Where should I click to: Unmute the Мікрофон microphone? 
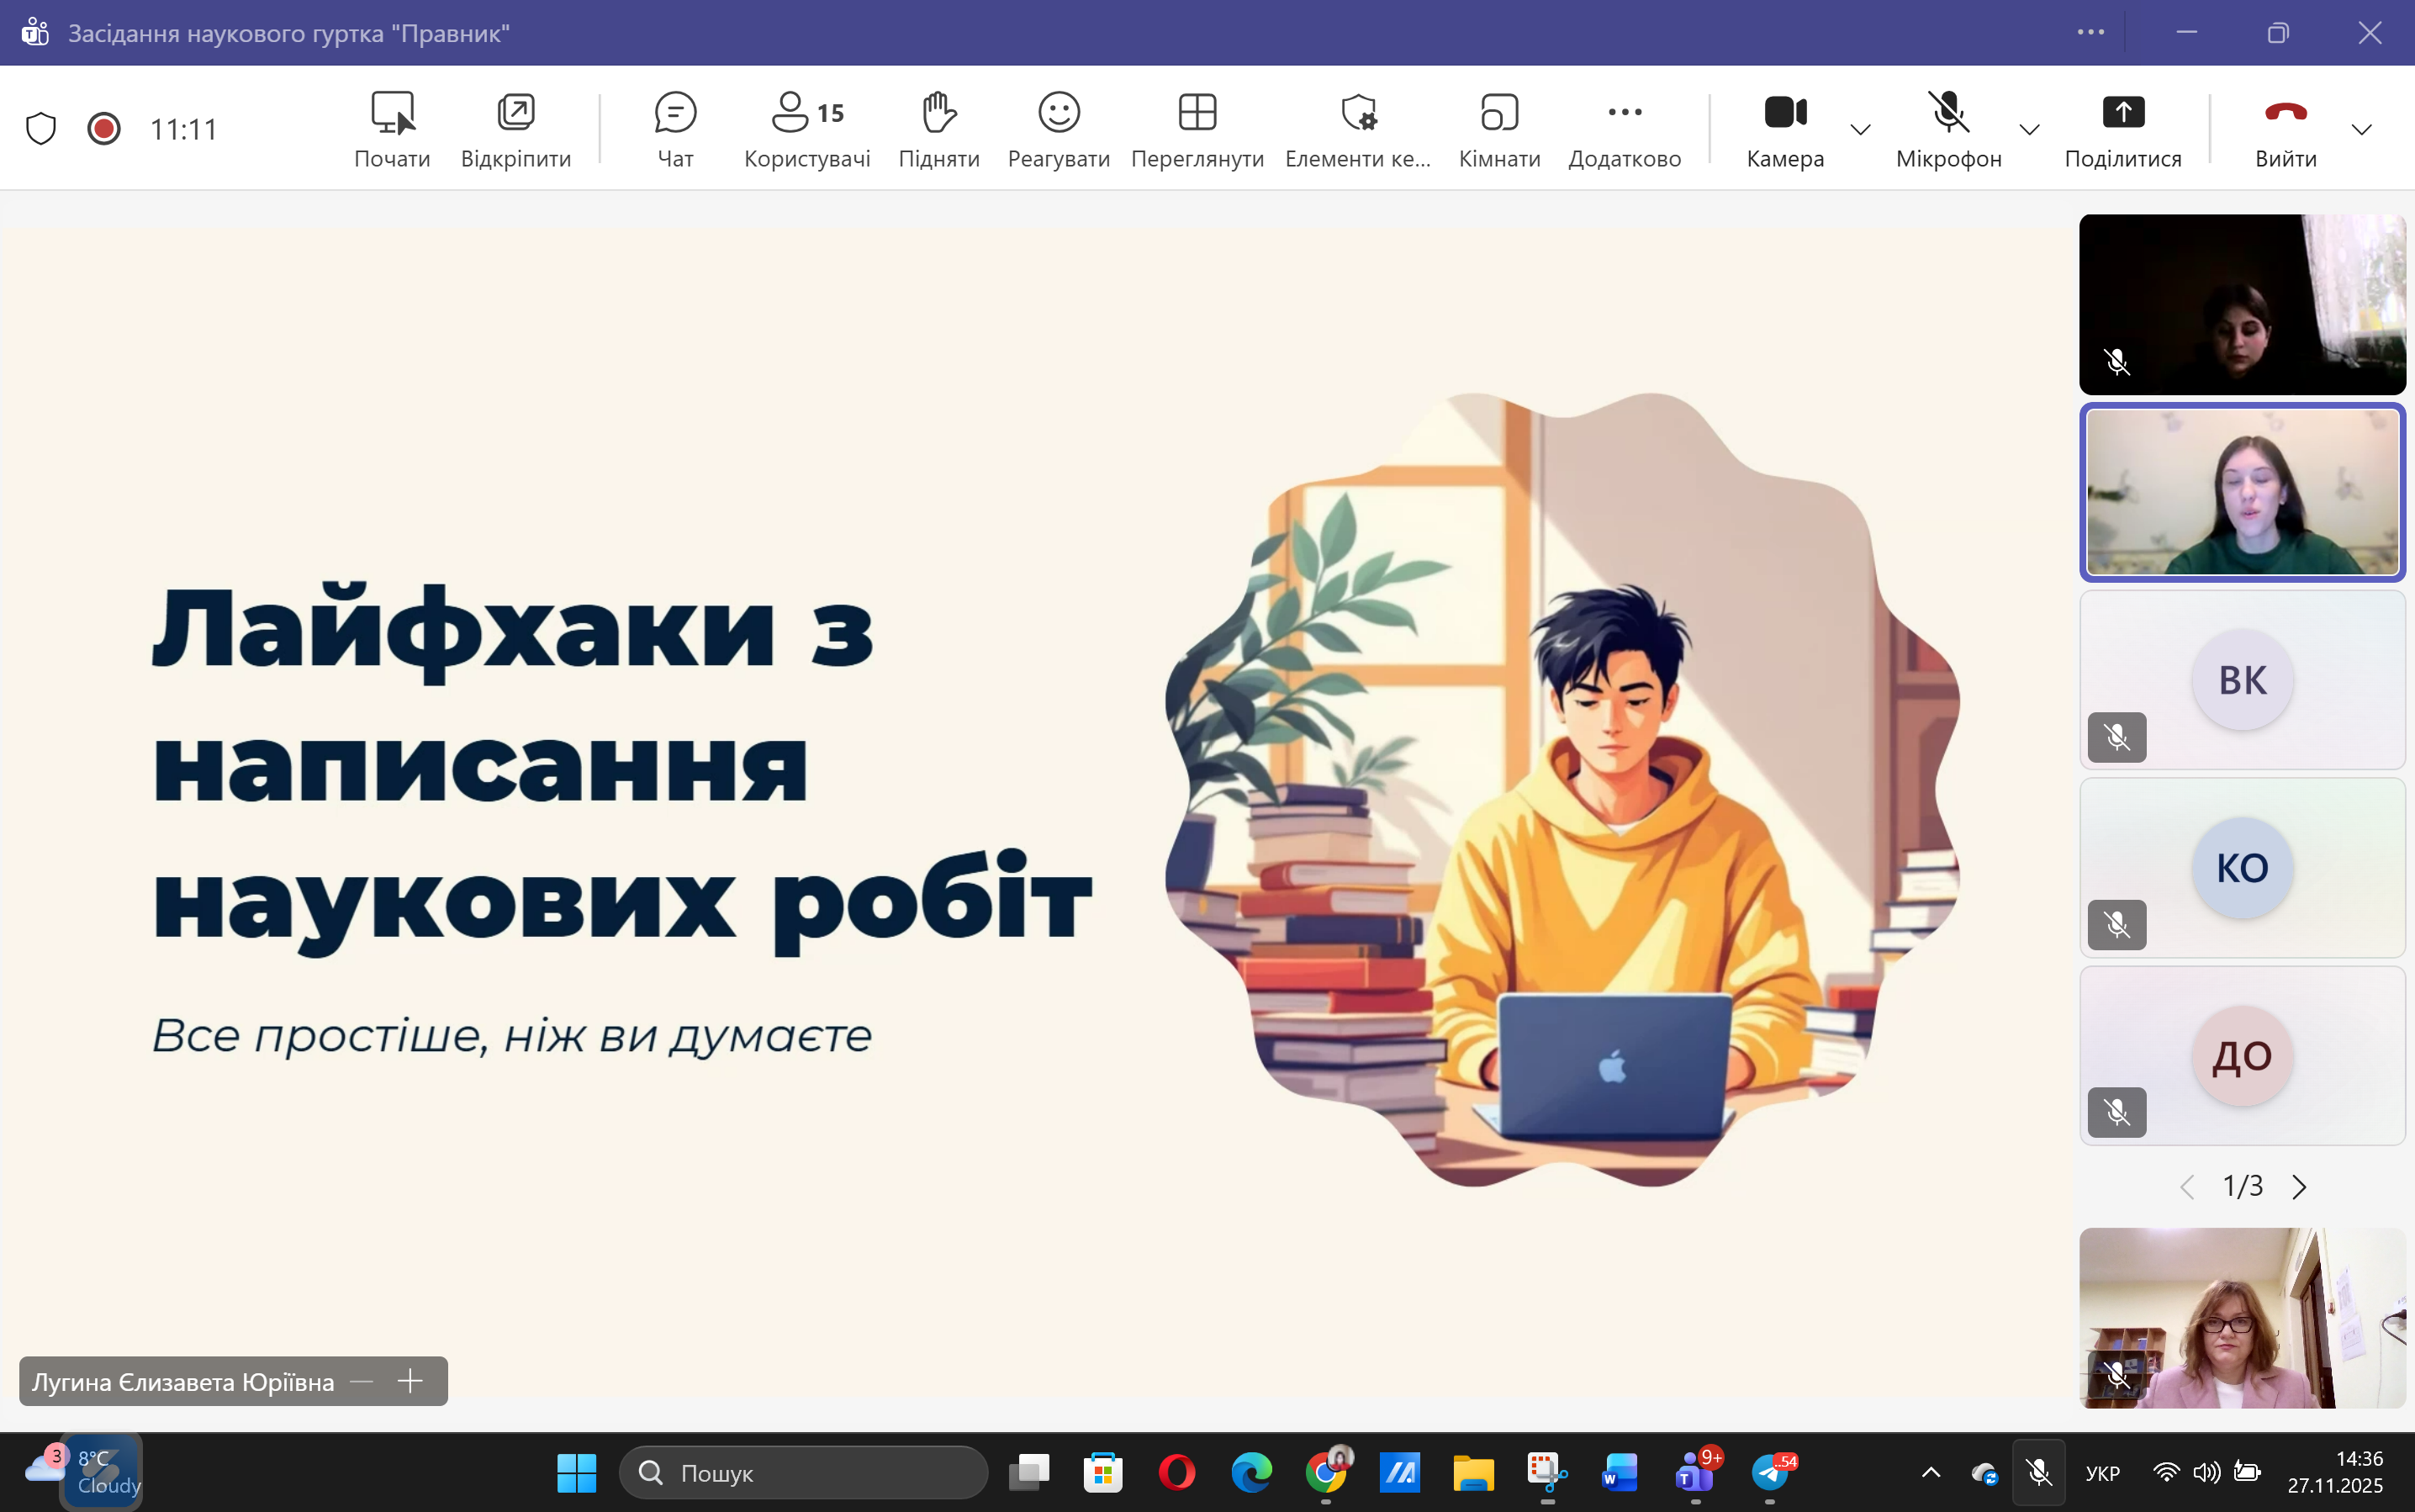1948,128
